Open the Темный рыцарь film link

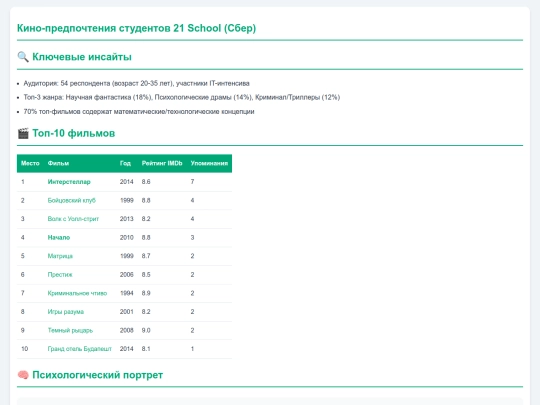coord(70,331)
